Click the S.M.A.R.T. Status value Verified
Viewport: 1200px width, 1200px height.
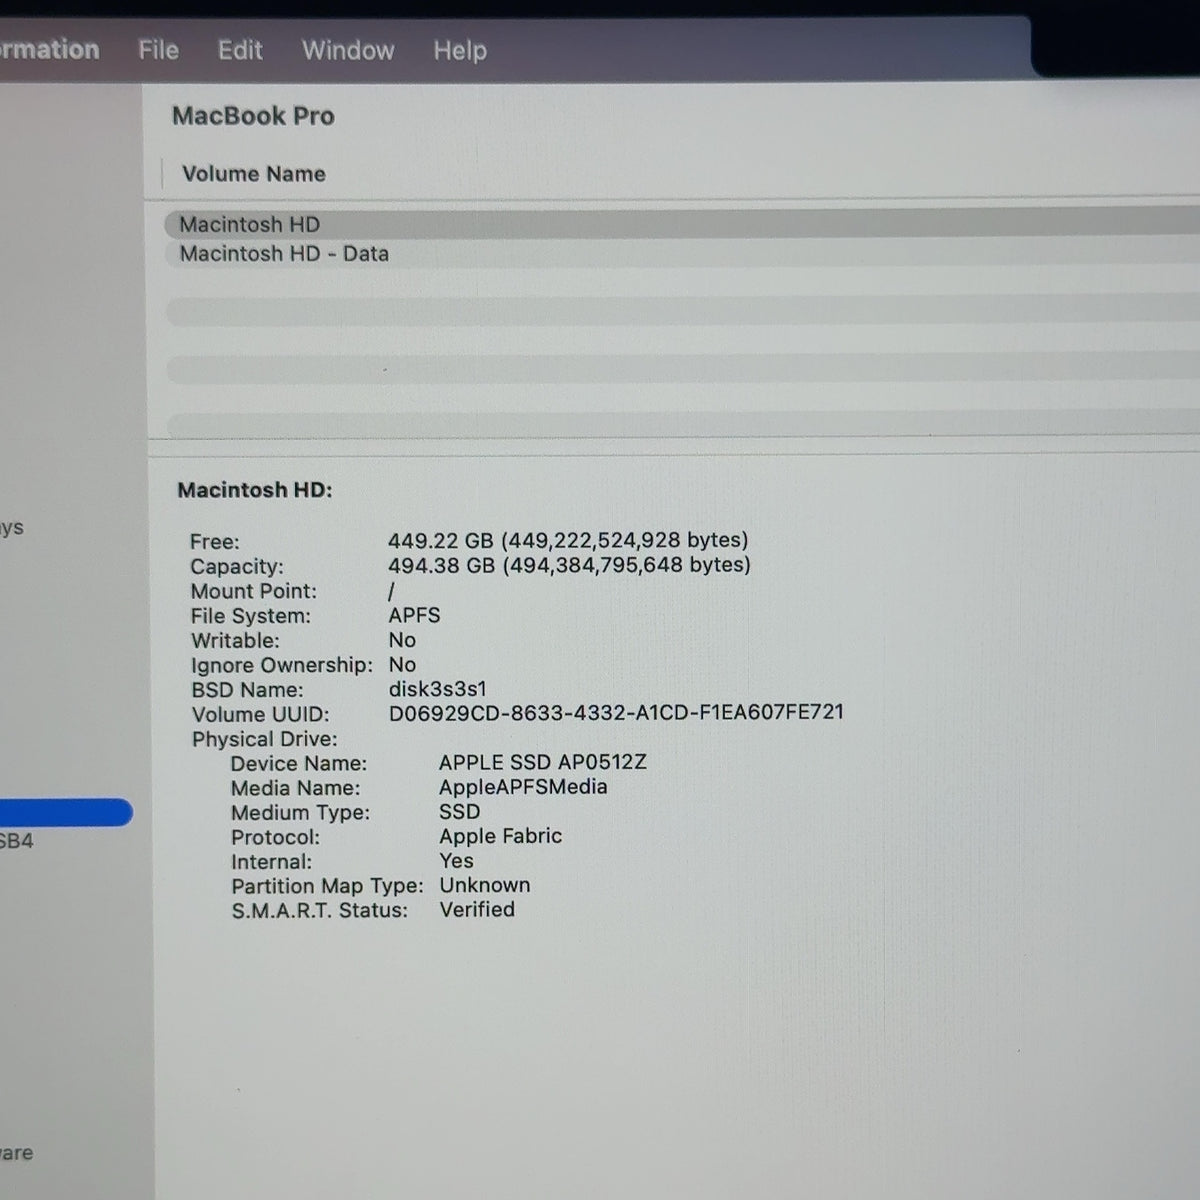coord(477,910)
